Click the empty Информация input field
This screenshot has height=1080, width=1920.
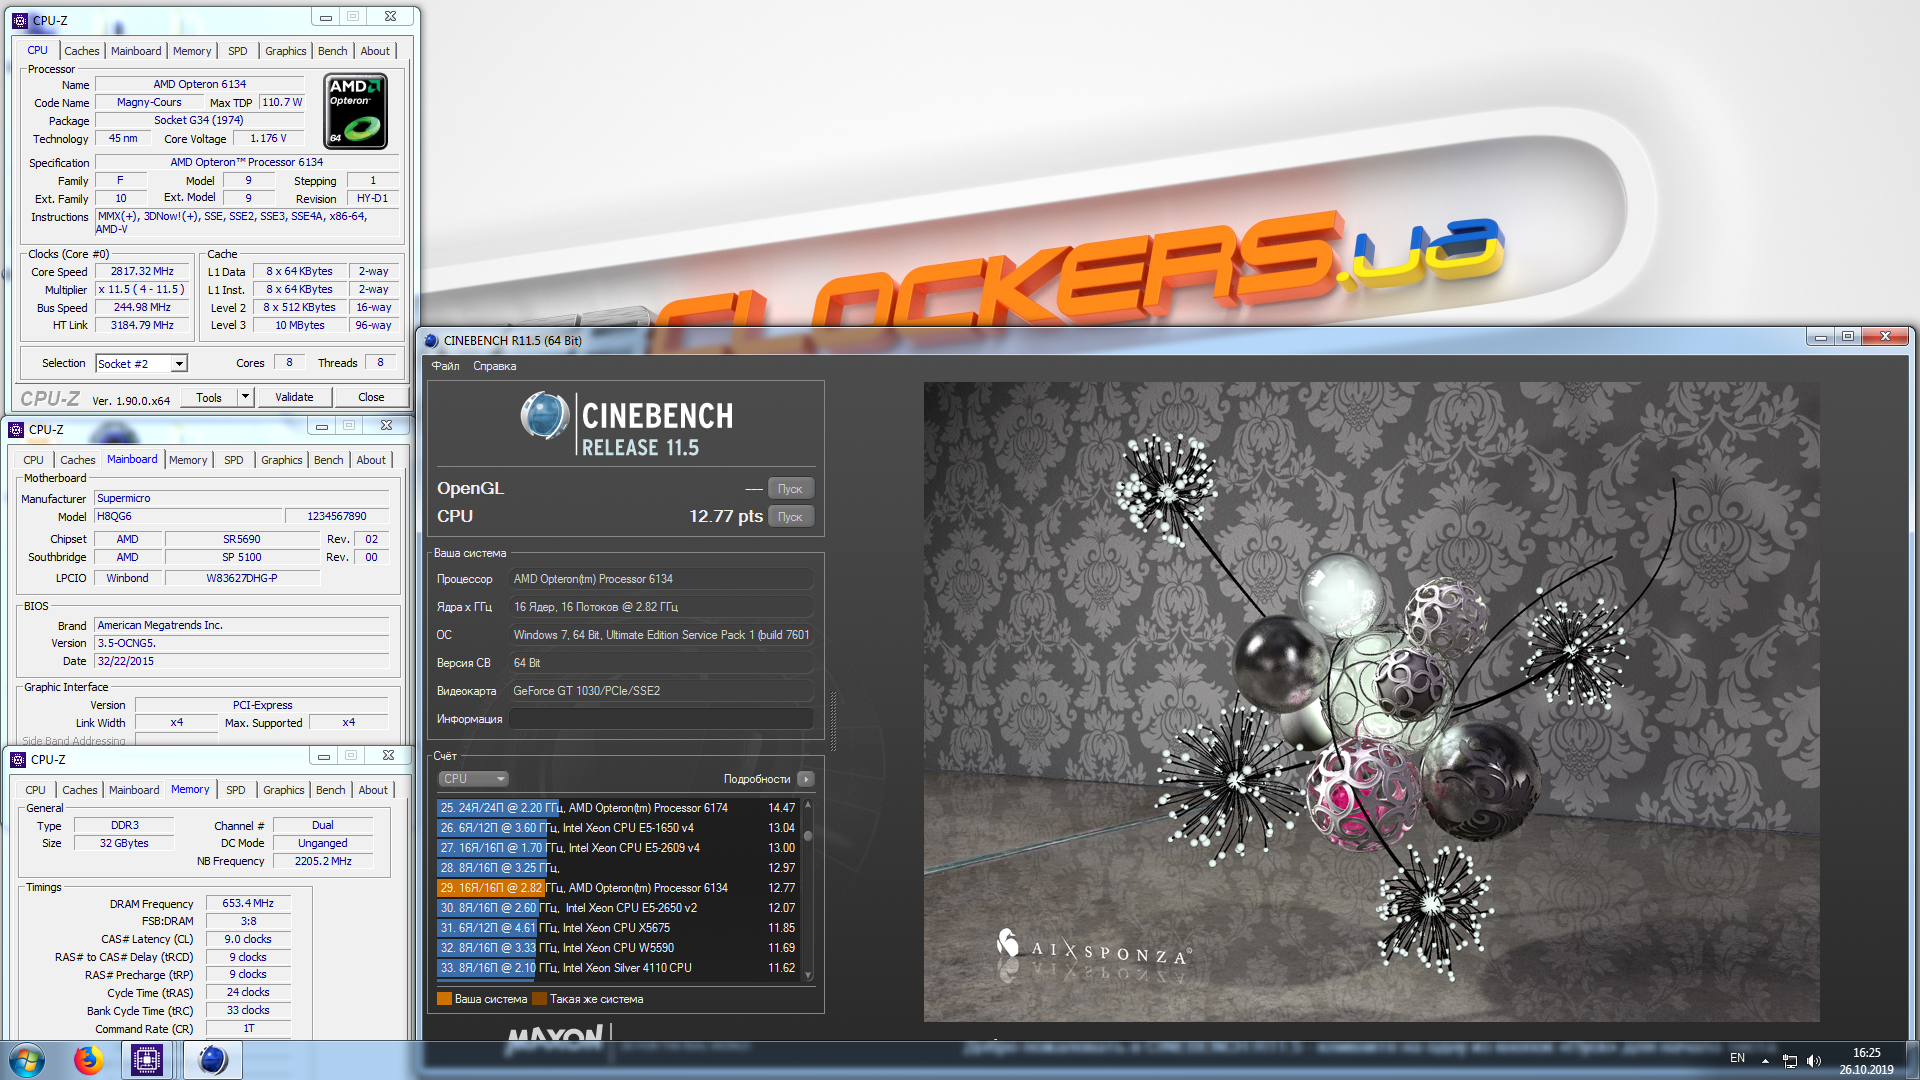coord(661,719)
